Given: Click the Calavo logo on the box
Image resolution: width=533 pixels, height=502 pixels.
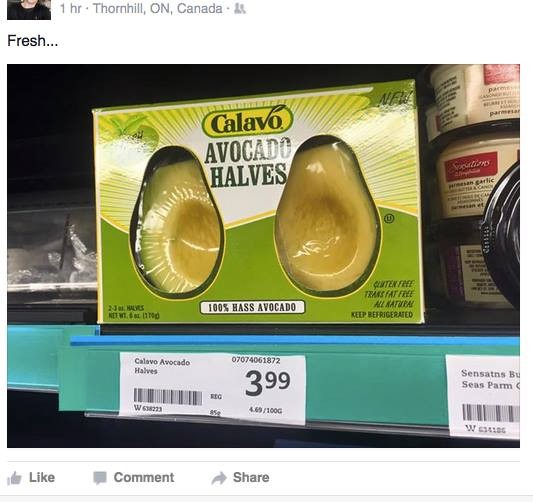Looking at the screenshot, I should click(247, 122).
